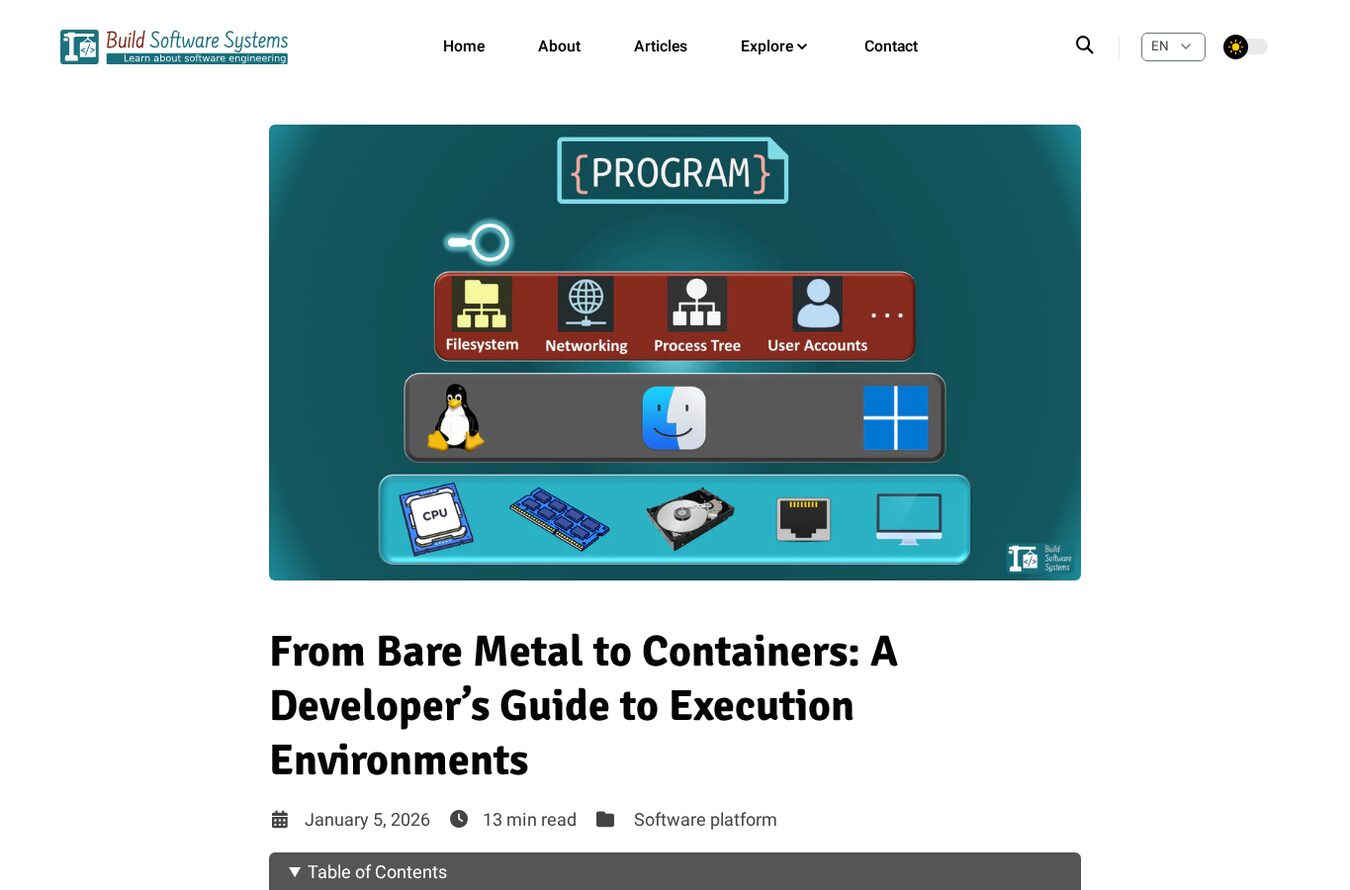Open the Build Software Systems logo link
1350x890 pixels.
tap(174, 46)
